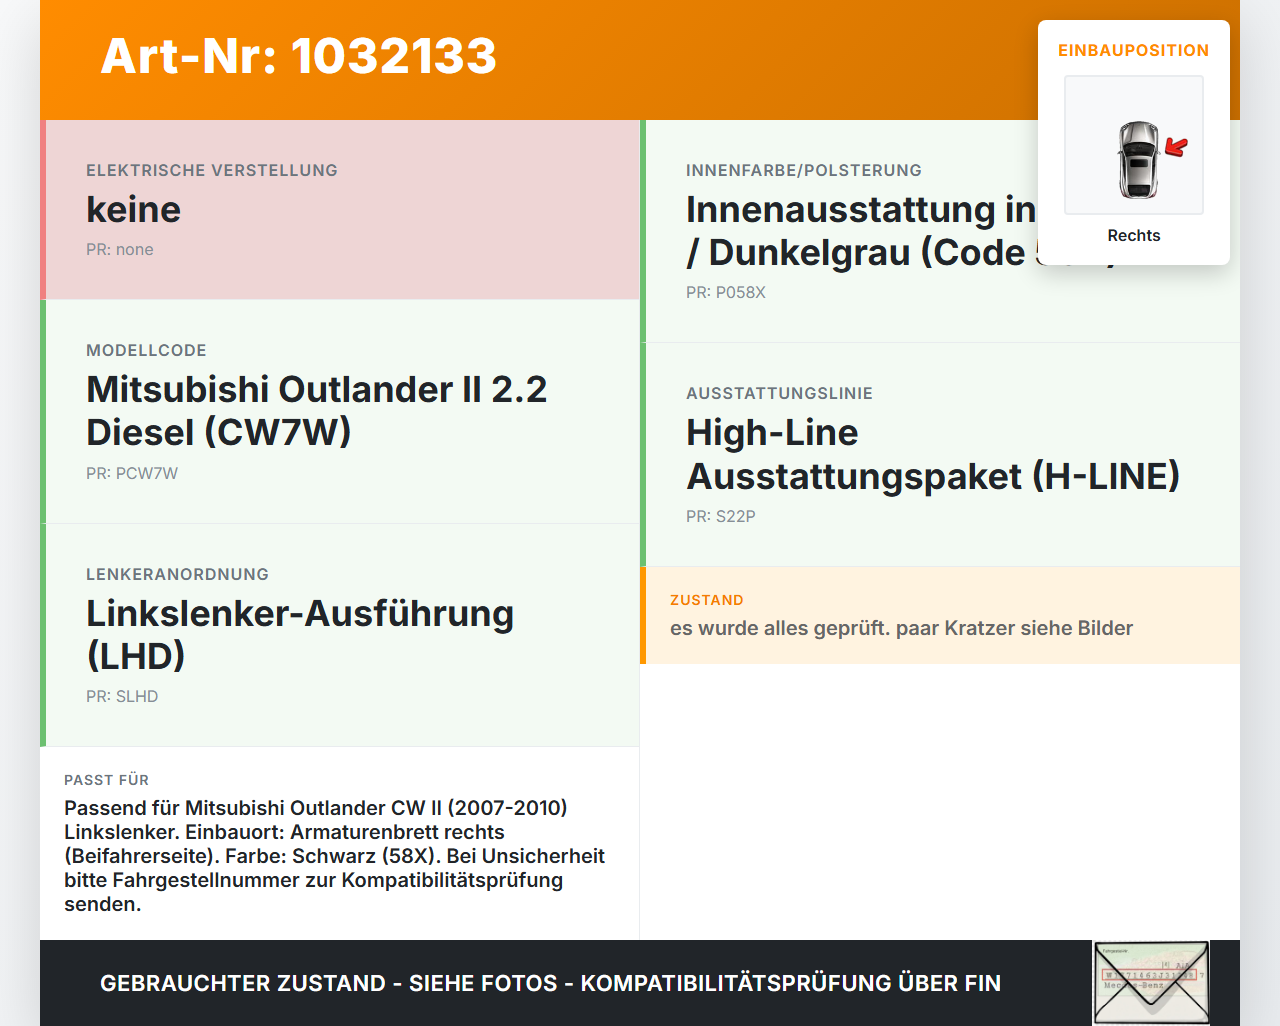1280x1026 pixels.
Task: Select 'Linkslenker-Ausführung (LHD)' text
Action: tap(300, 634)
